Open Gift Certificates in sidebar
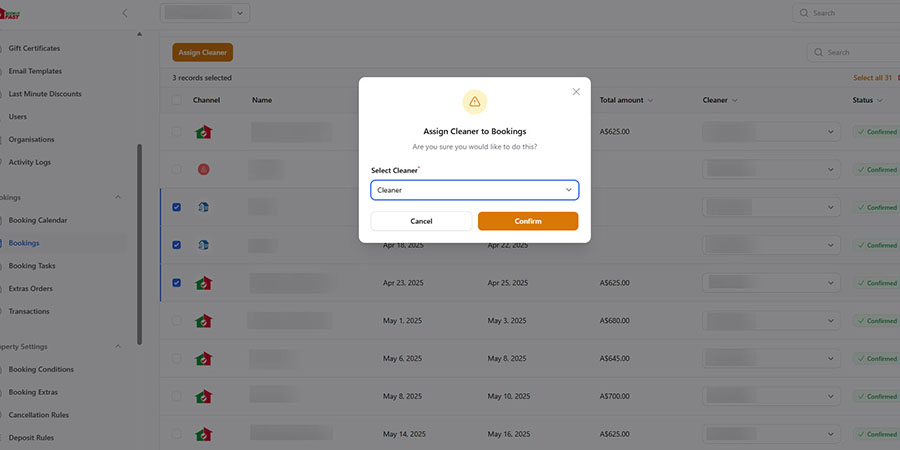Viewport: 900px width, 450px height. click(34, 48)
